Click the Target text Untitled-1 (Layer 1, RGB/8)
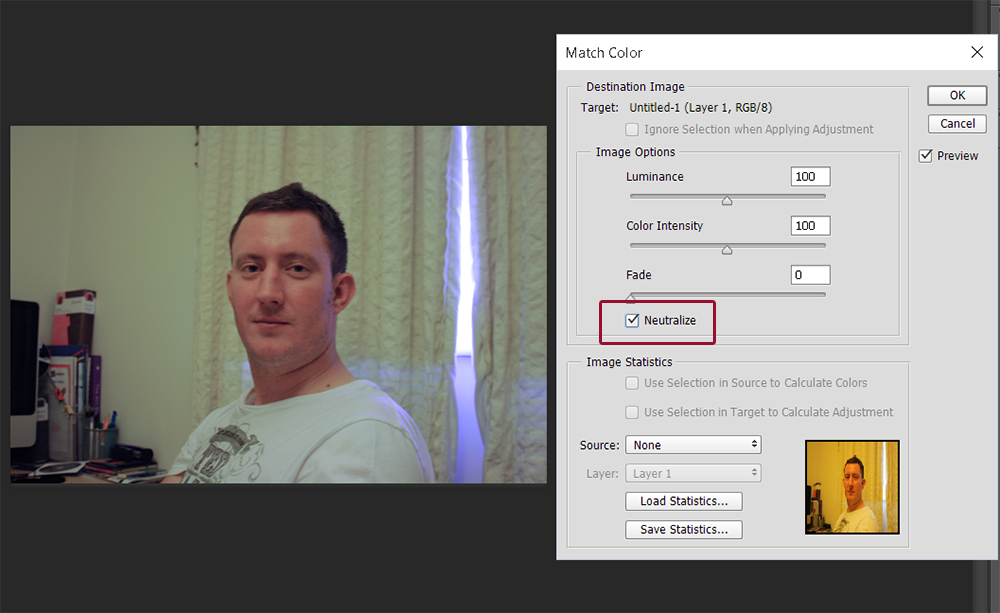This screenshot has height=613, width=1000. 700,107
